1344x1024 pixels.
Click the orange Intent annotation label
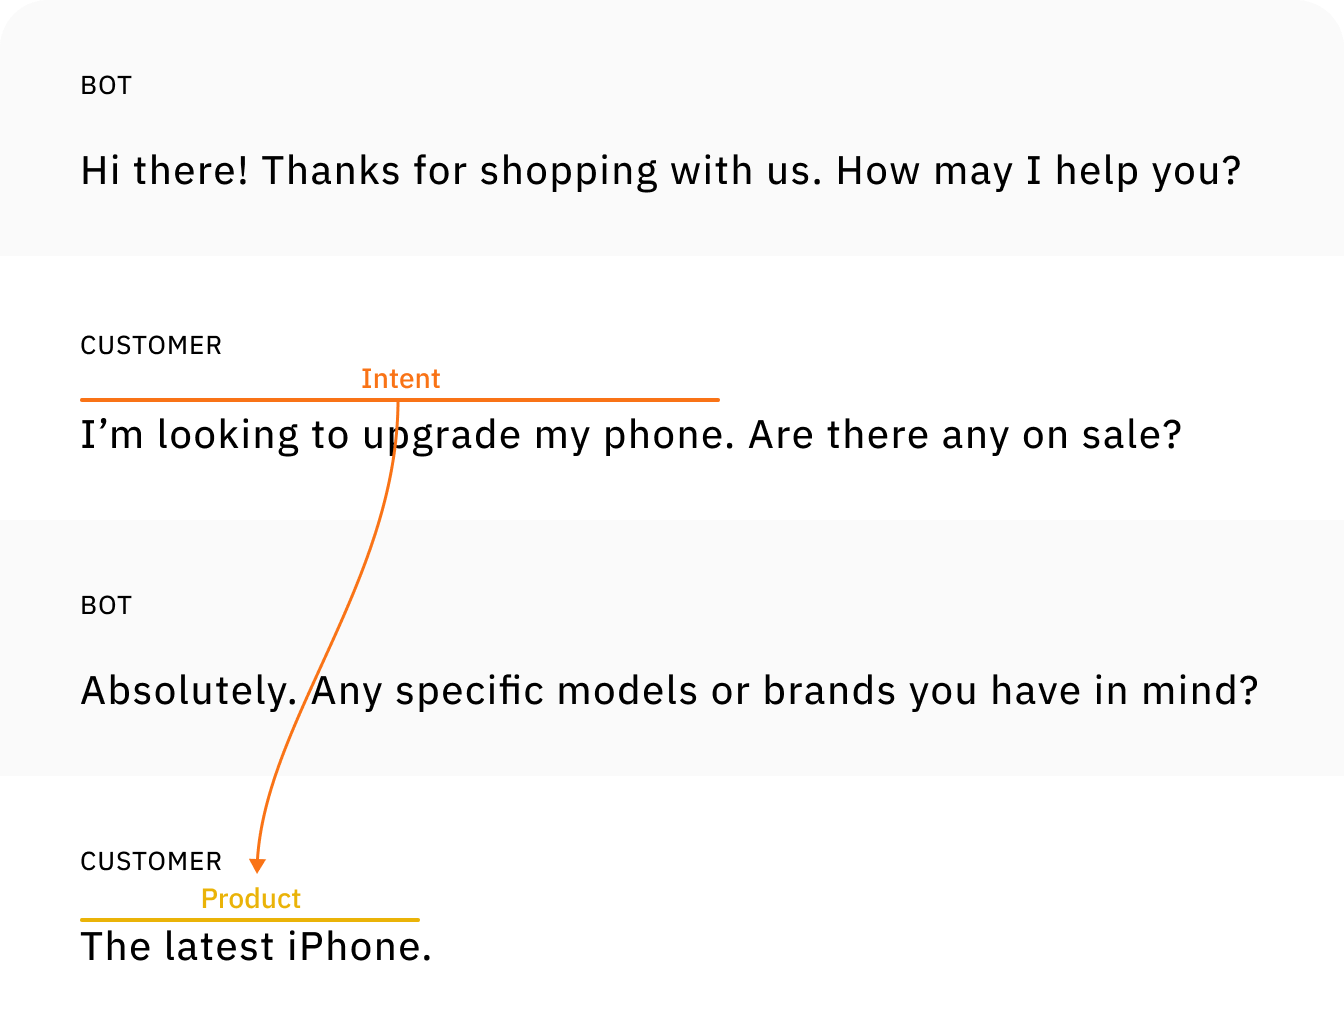(400, 379)
